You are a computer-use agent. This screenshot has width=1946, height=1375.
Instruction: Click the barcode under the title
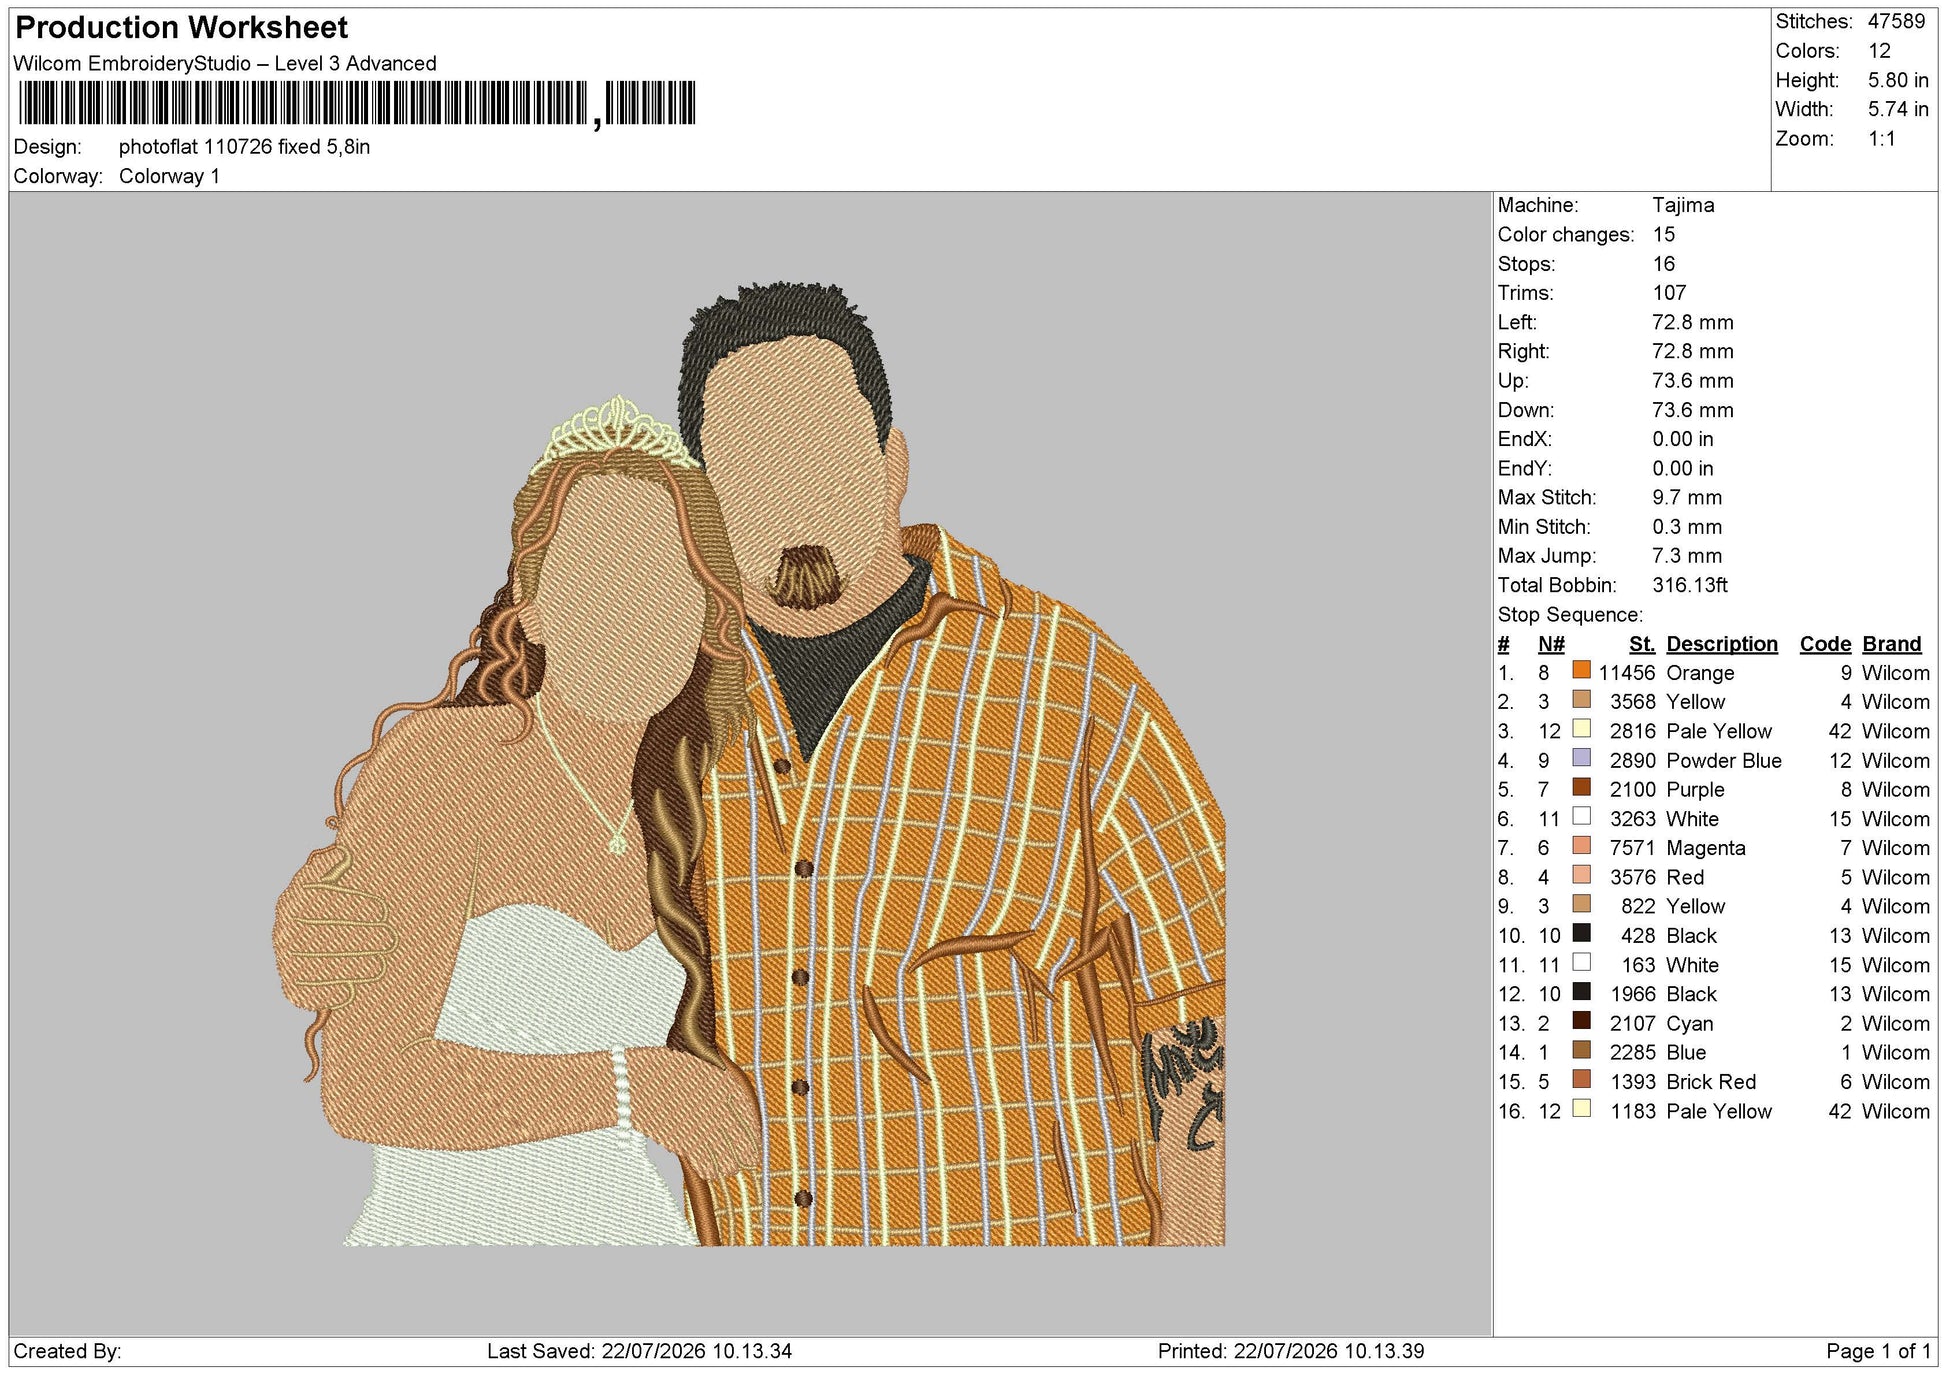point(356,103)
